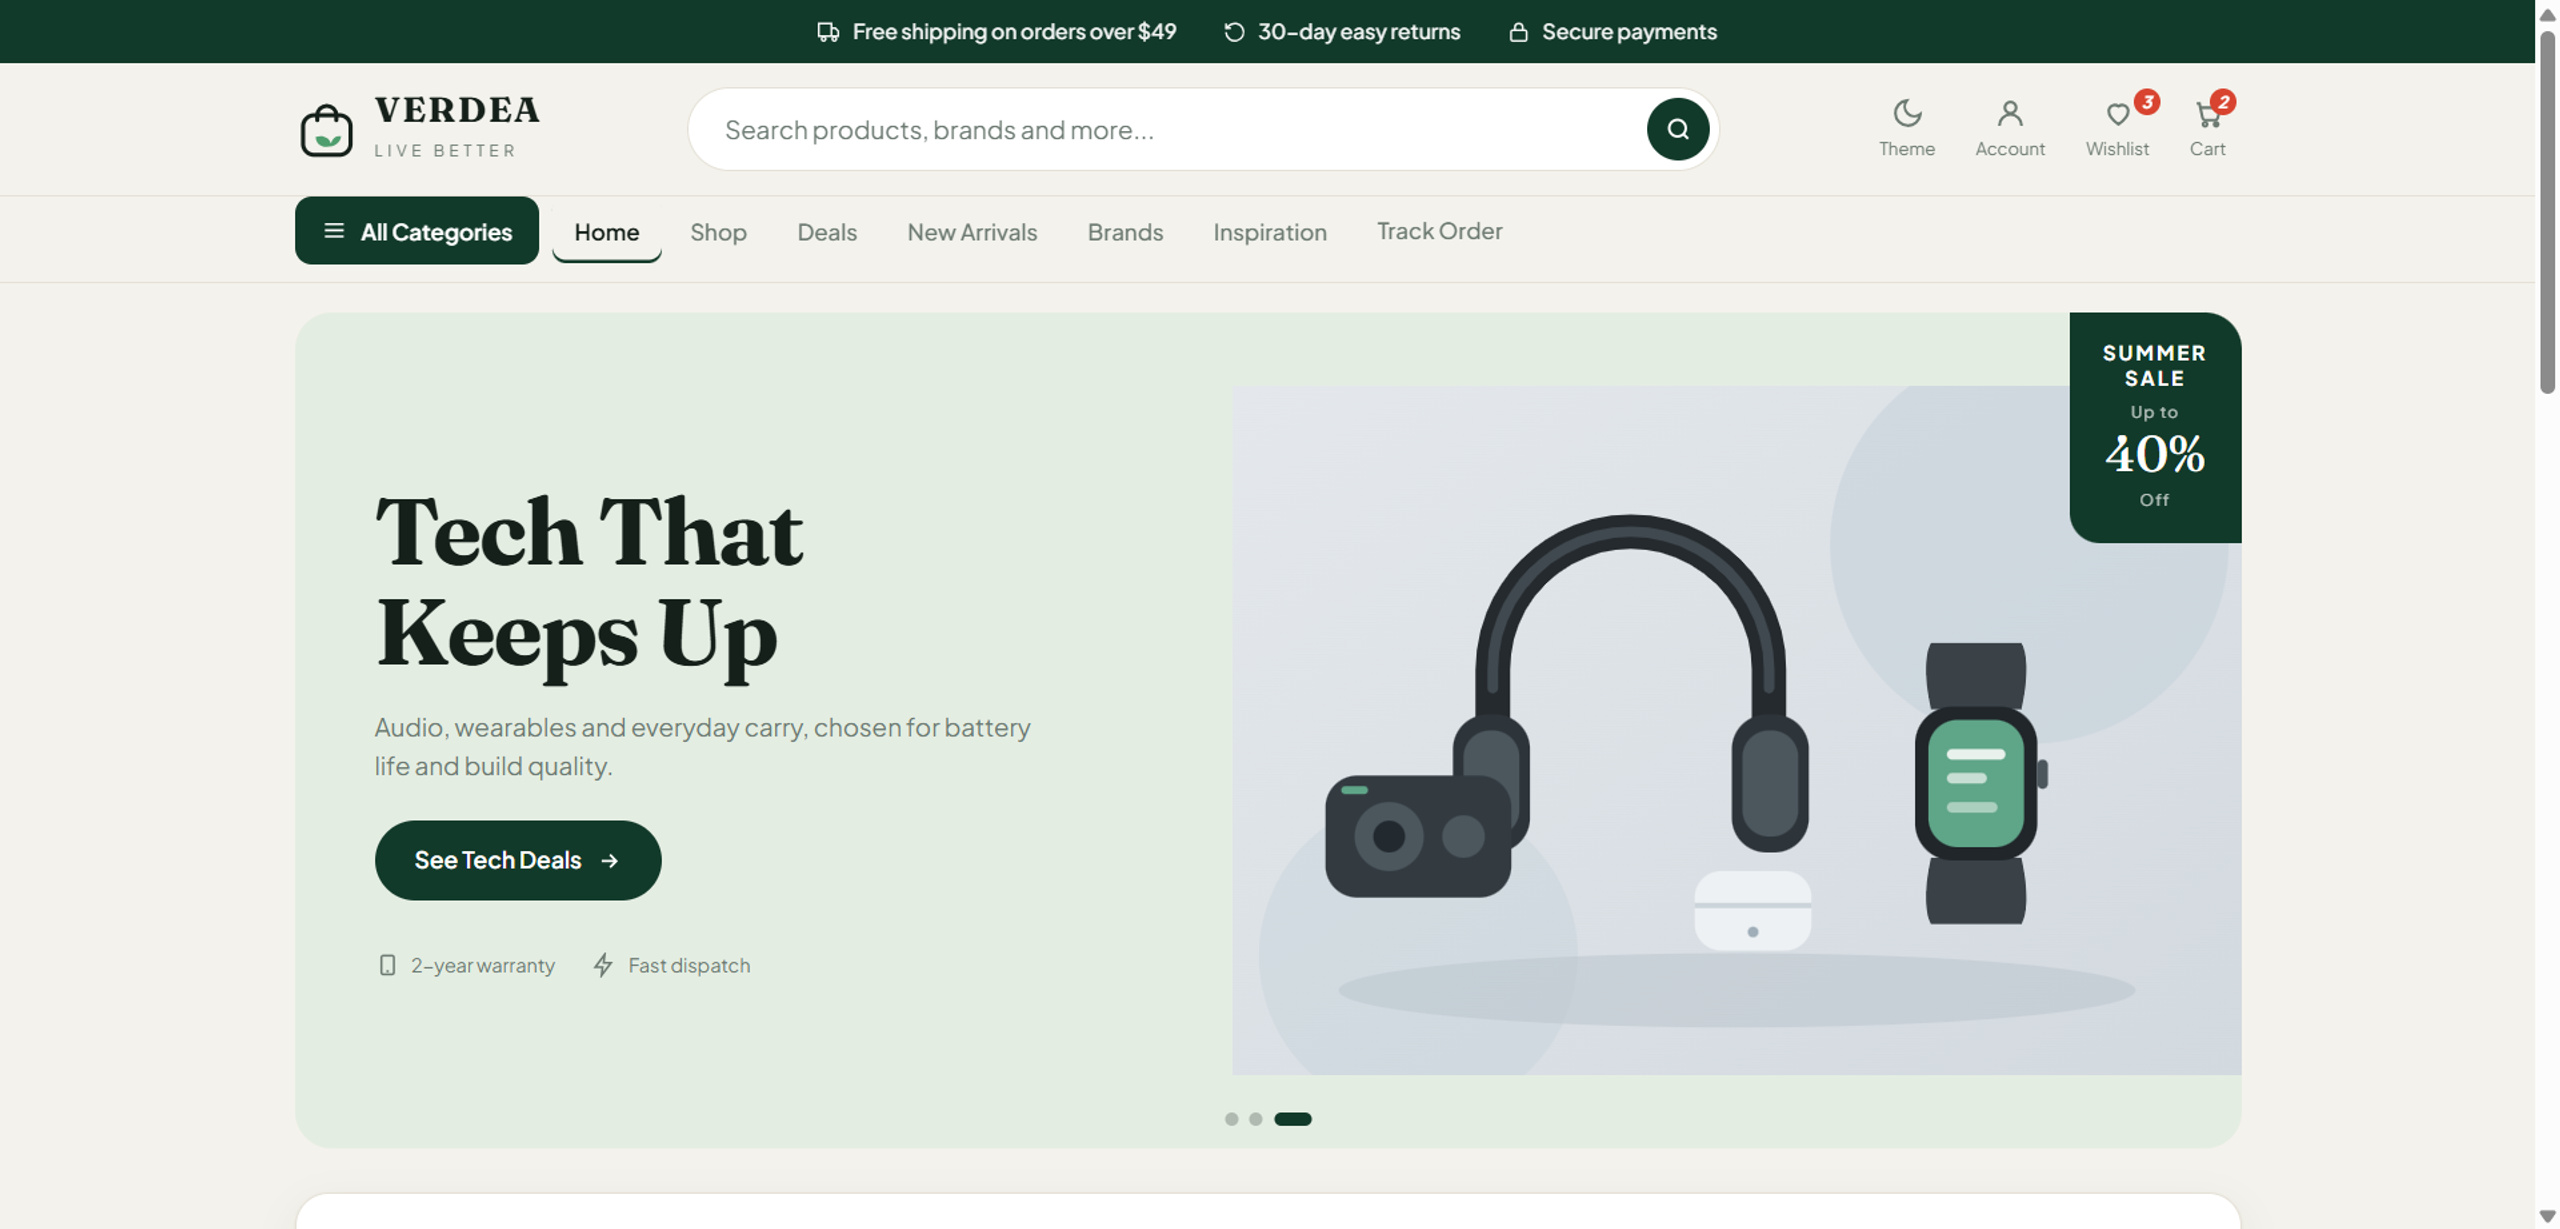Open the Wishlist heart icon
Viewport: 2560px width, 1229px height.
pyautogui.click(x=2116, y=115)
